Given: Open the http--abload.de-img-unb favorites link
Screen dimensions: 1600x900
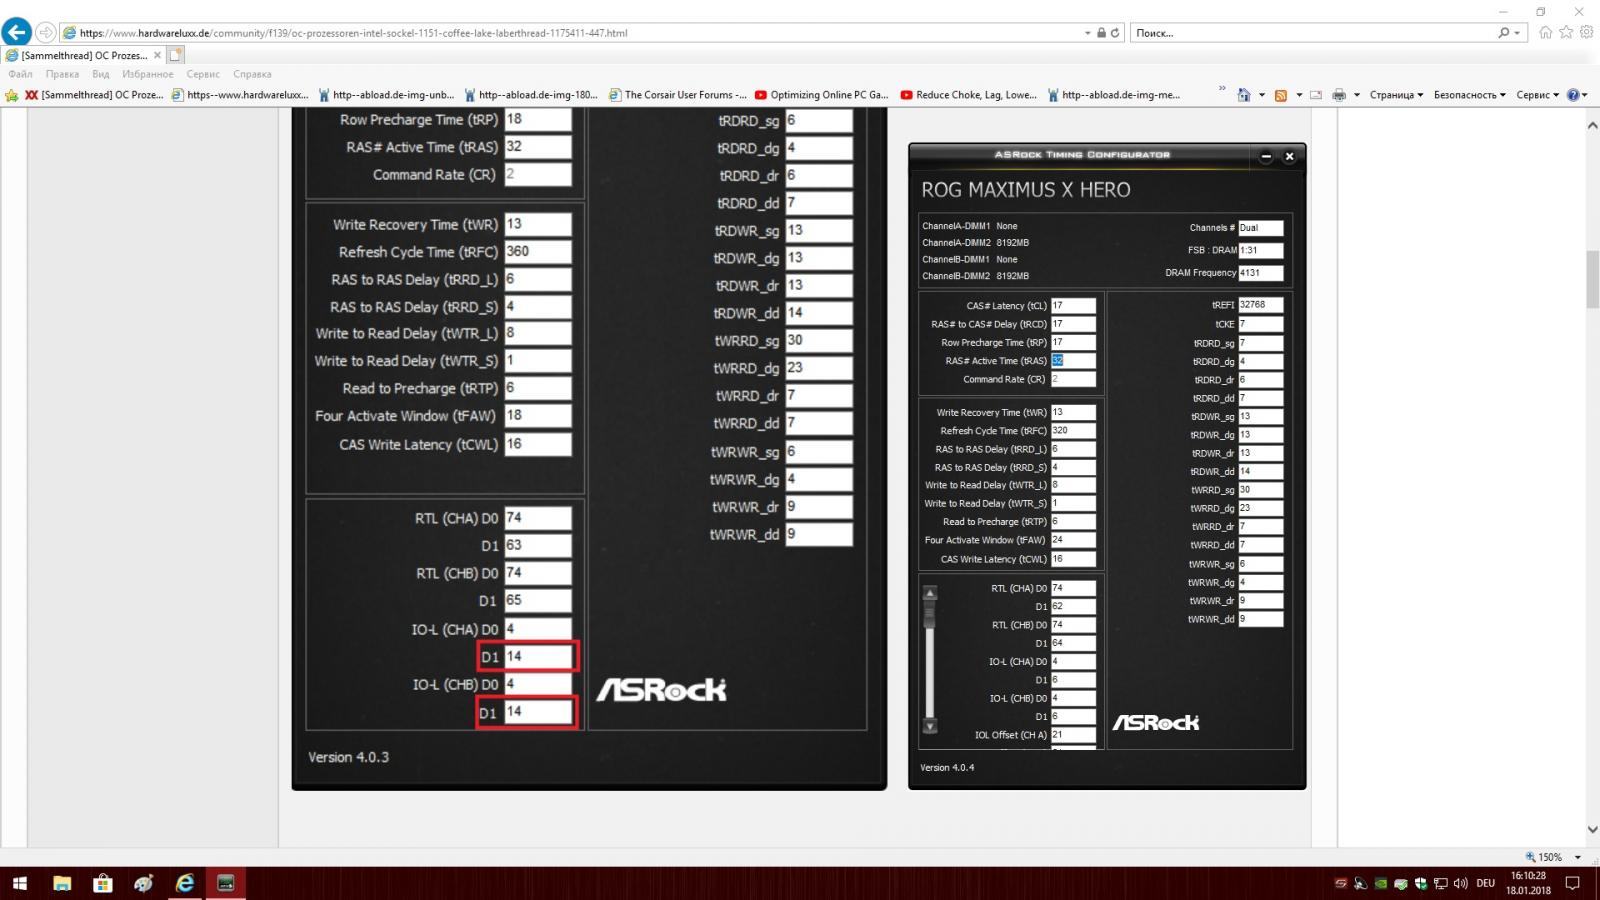Looking at the screenshot, I should pos(386,95).
